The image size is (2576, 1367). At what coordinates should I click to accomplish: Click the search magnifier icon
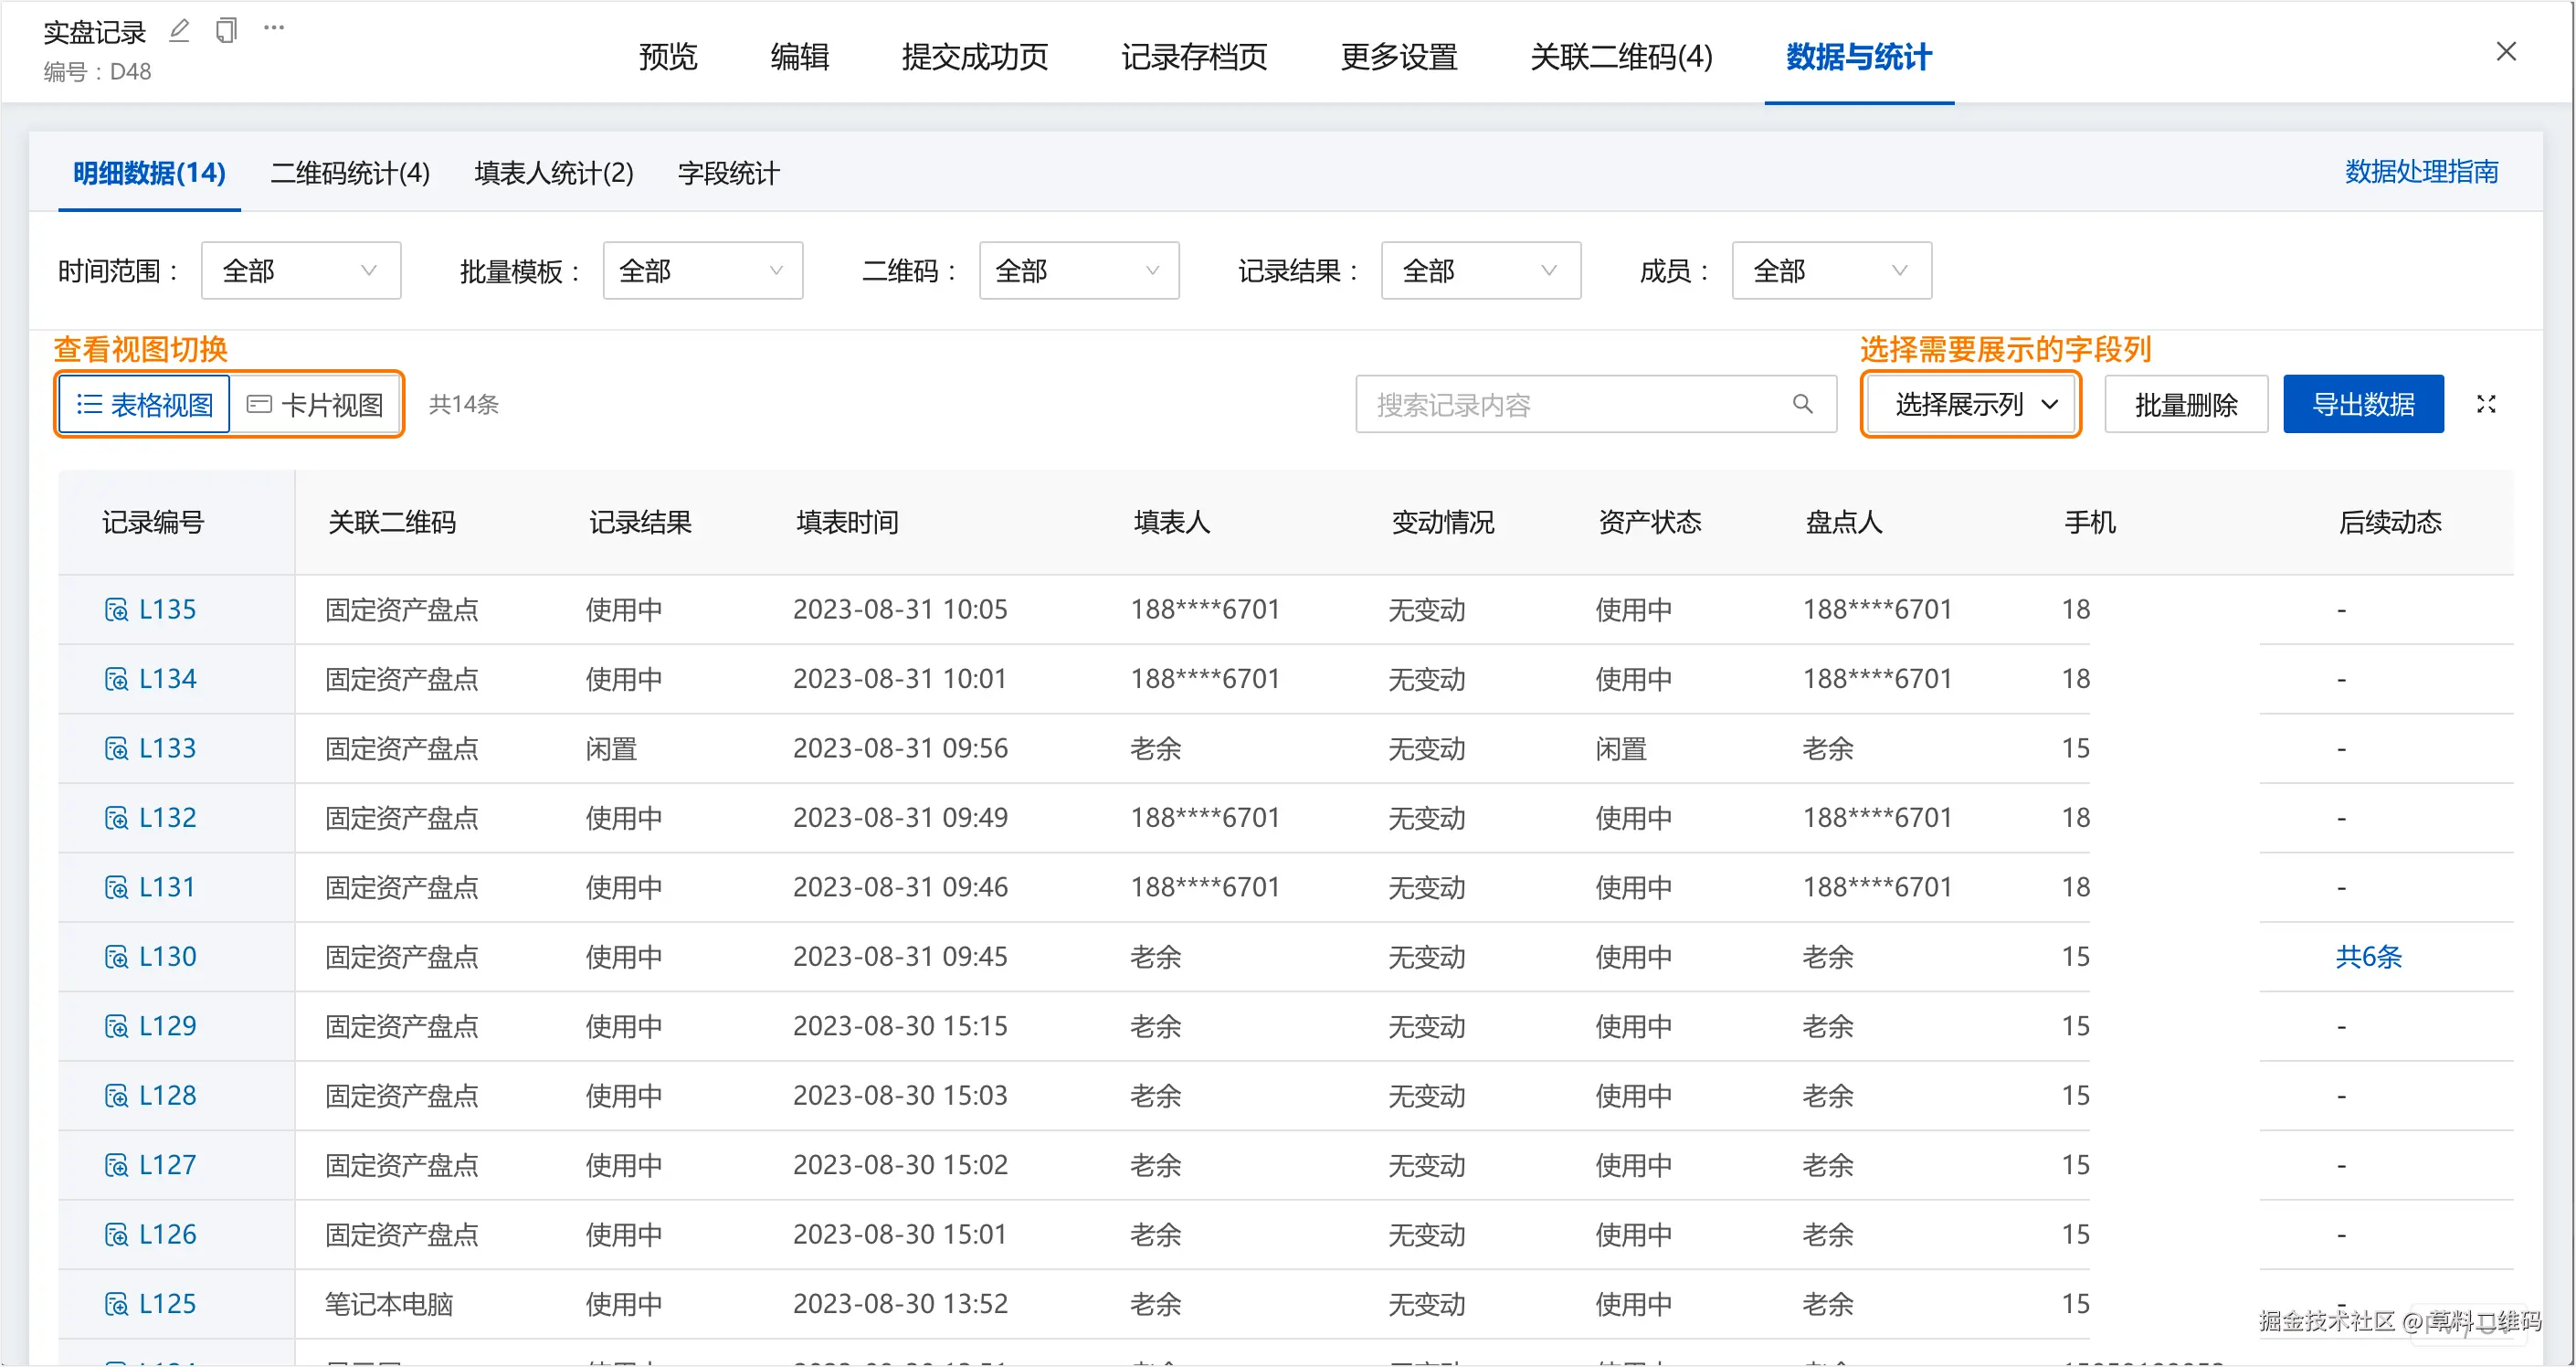coord(1802,404)
